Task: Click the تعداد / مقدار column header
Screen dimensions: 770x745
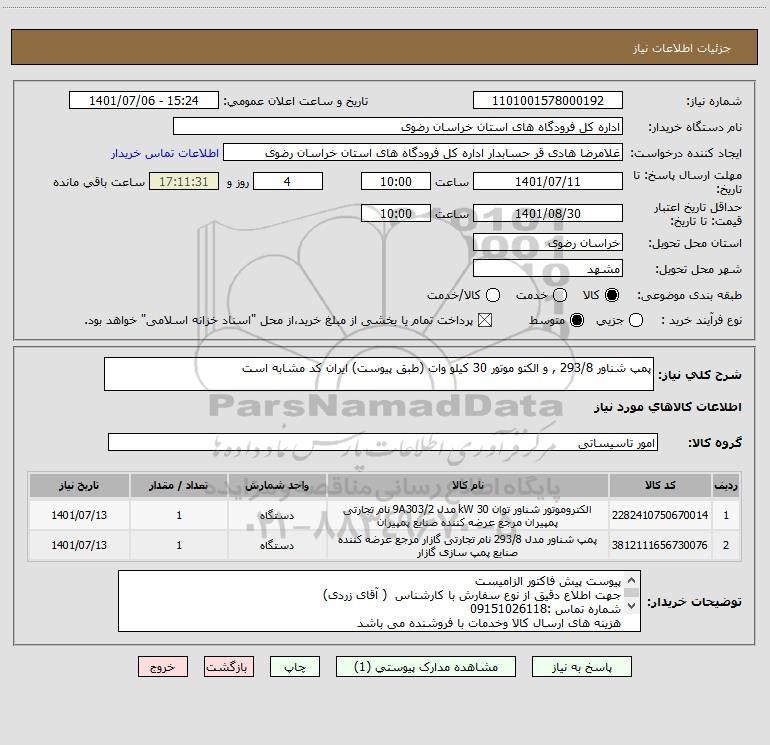Action: click(179, 485)
